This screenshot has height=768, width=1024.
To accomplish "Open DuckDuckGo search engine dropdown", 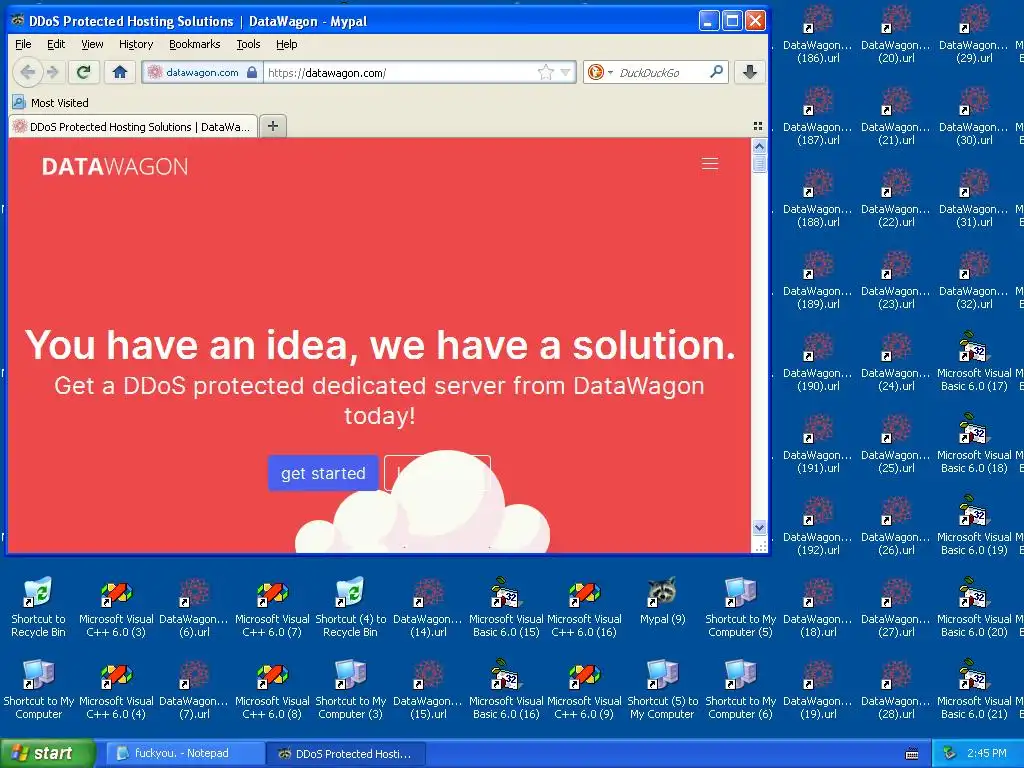I will click(x=600, y=72).
